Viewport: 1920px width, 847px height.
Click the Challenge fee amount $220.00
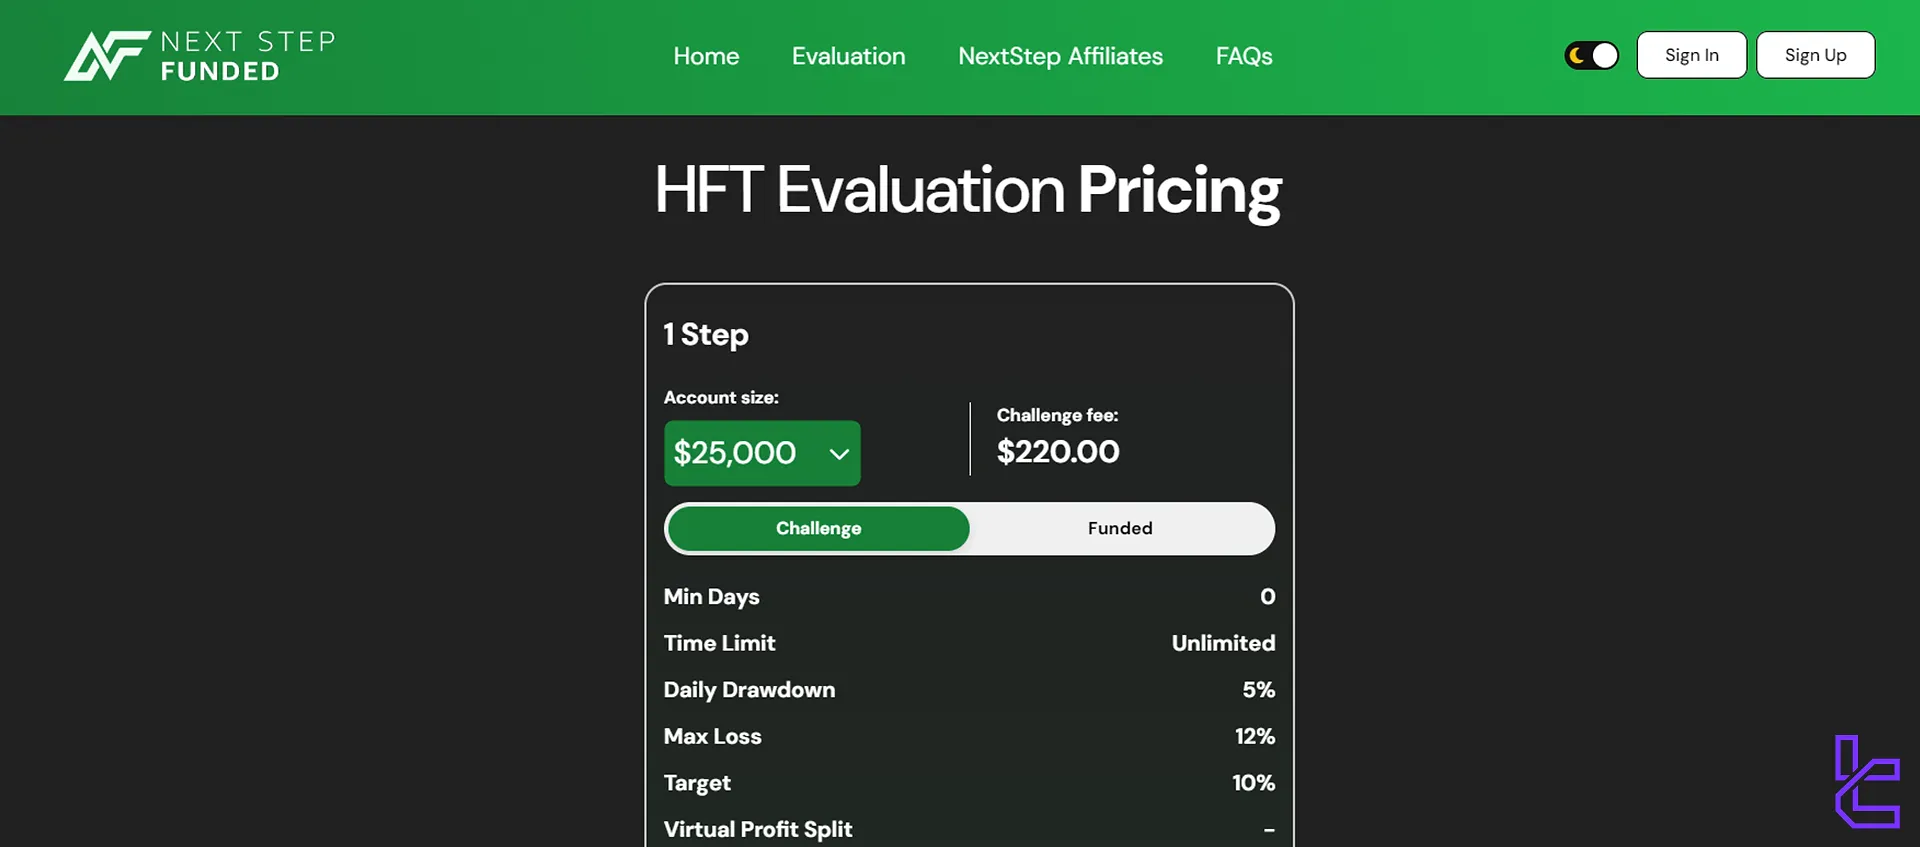click(x=1057, y=451)
